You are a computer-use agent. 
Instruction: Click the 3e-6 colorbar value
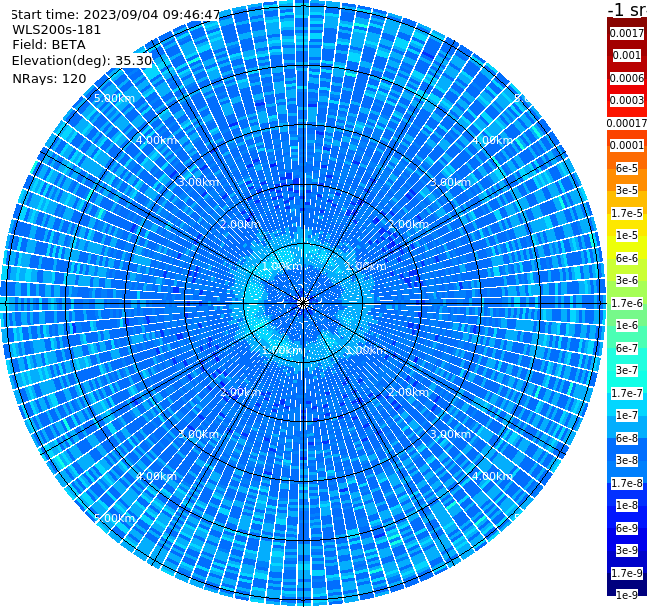tap(627, 280)
